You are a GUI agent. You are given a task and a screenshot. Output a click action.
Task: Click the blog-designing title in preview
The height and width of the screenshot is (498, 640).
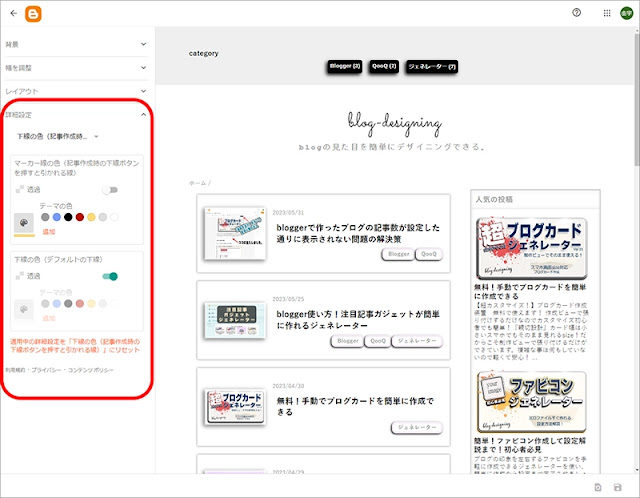click(x=394, y=123)
